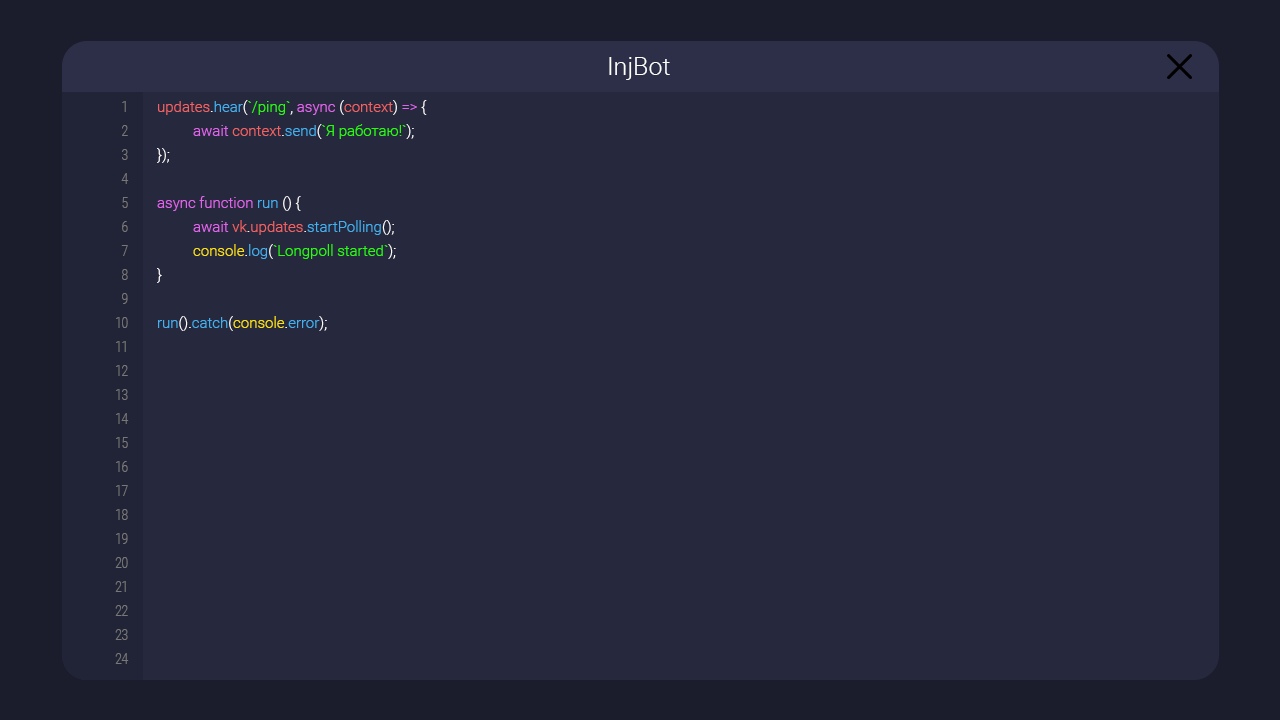Select line number 13 in the gutter
Viewport: 1280px width, 720px height.
121,395
